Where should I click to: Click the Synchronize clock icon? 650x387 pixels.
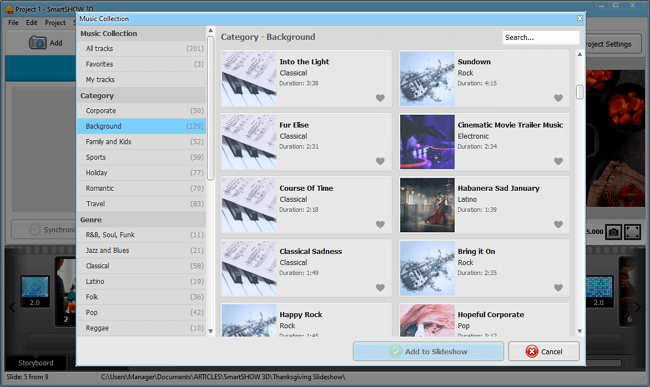pyautogui.click(x=35, y=230)
